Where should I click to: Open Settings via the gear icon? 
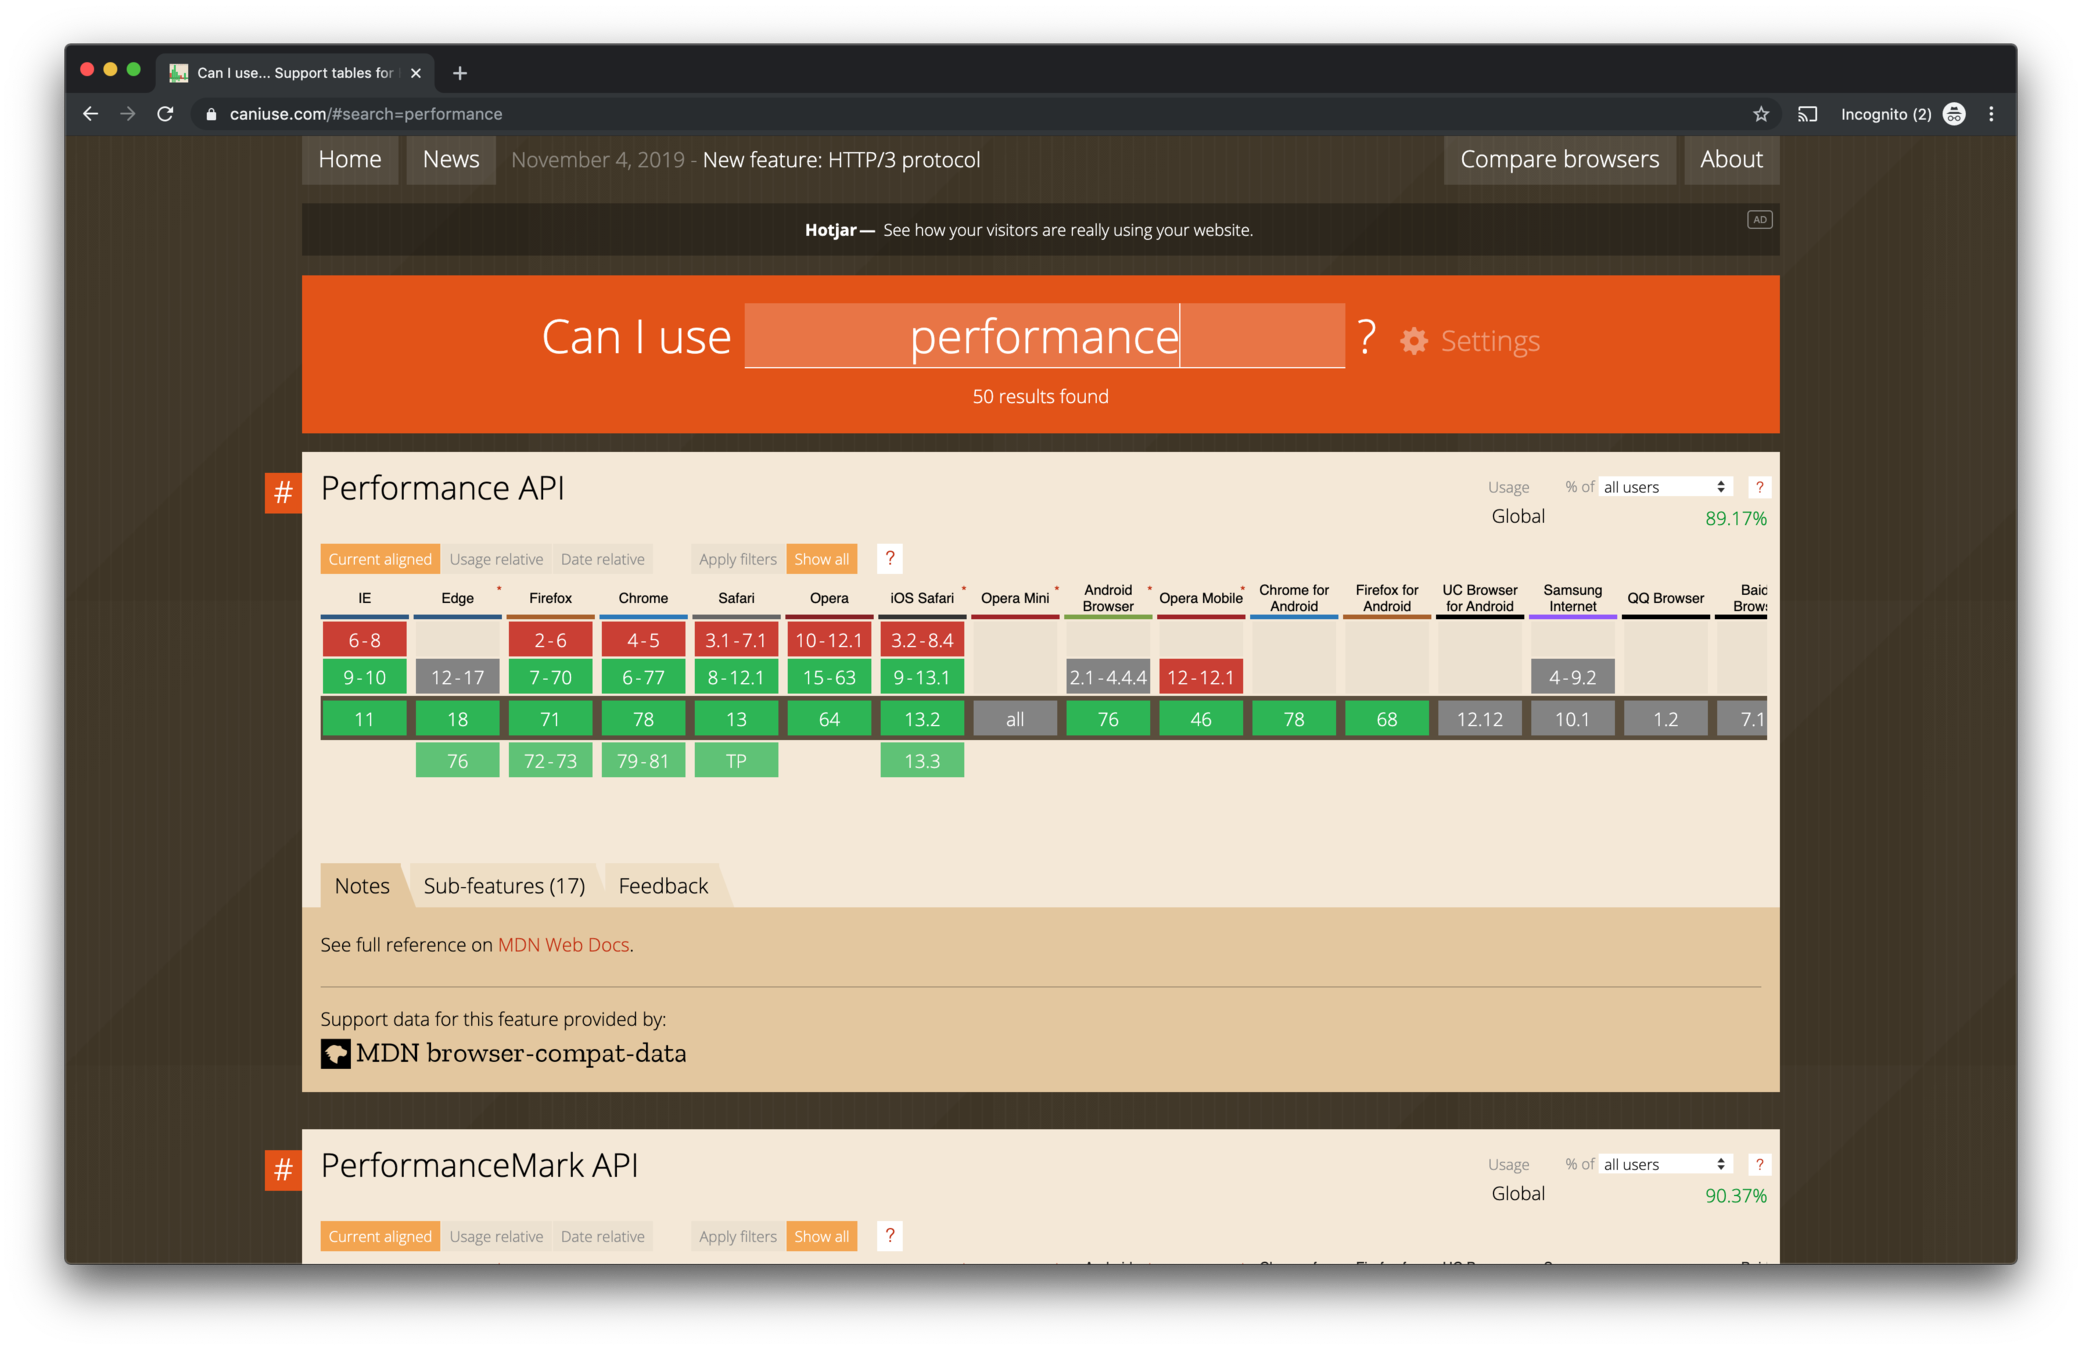[1414, 341]
